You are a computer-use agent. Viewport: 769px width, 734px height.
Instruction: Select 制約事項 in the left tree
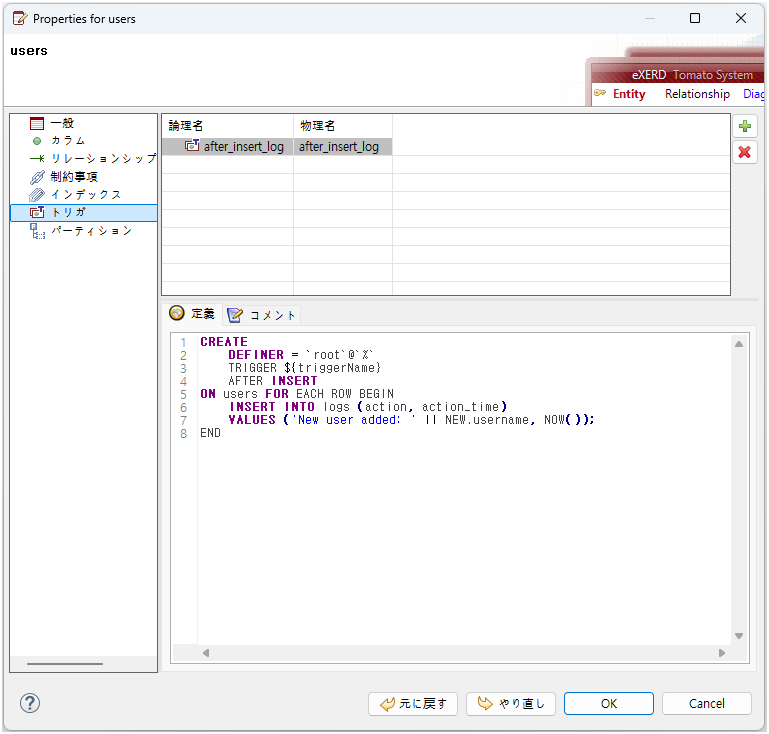tap(74, 177)
